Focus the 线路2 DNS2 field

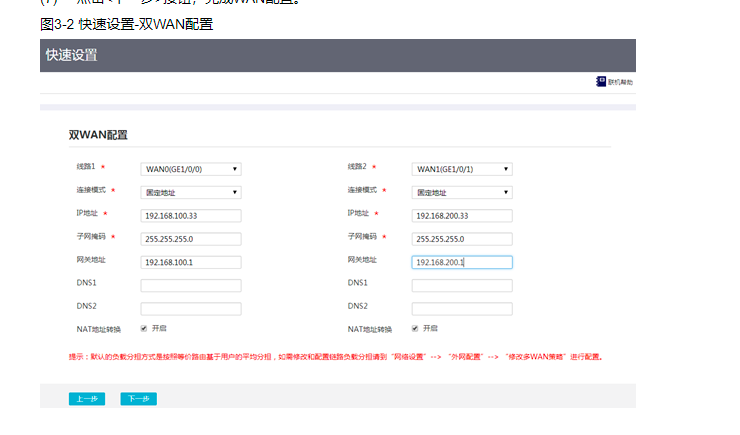[x=462, y=309]
